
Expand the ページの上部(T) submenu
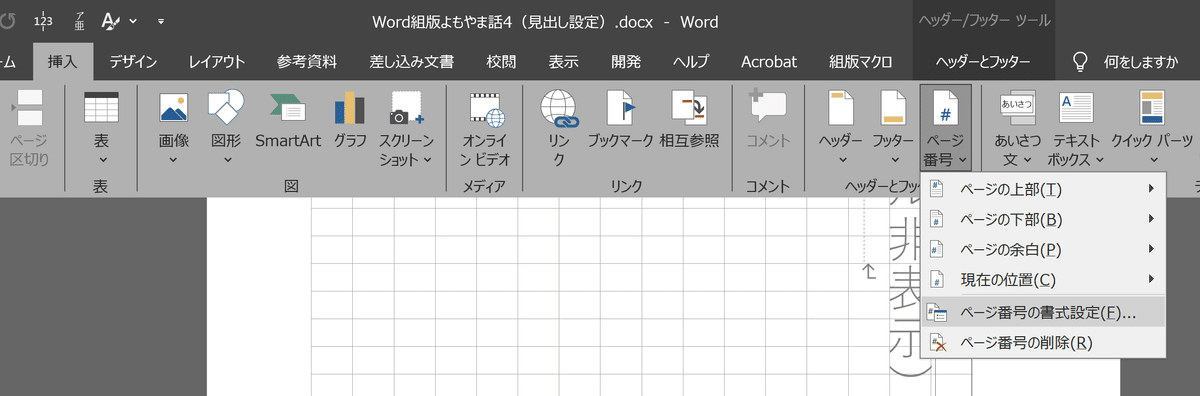(1045, 189)
